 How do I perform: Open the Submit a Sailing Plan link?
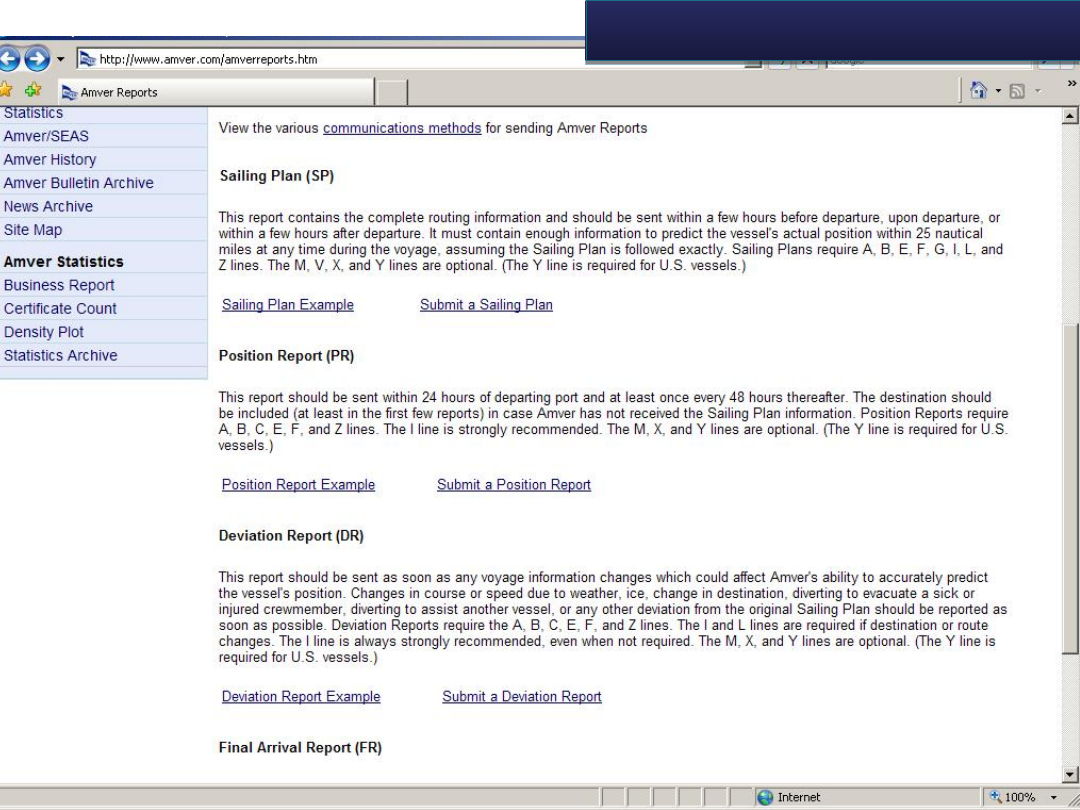click(x=486, y=305)
